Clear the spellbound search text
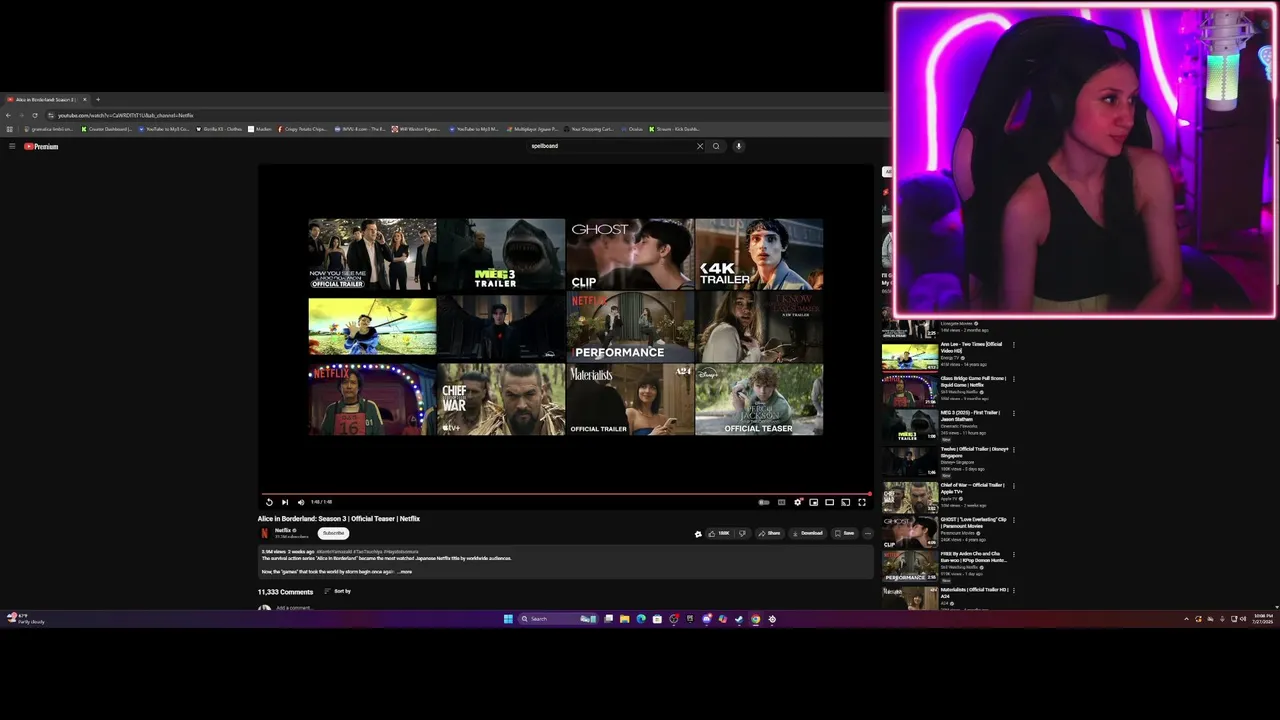This screenshot has width=1280, height=720. click(700, 146)
